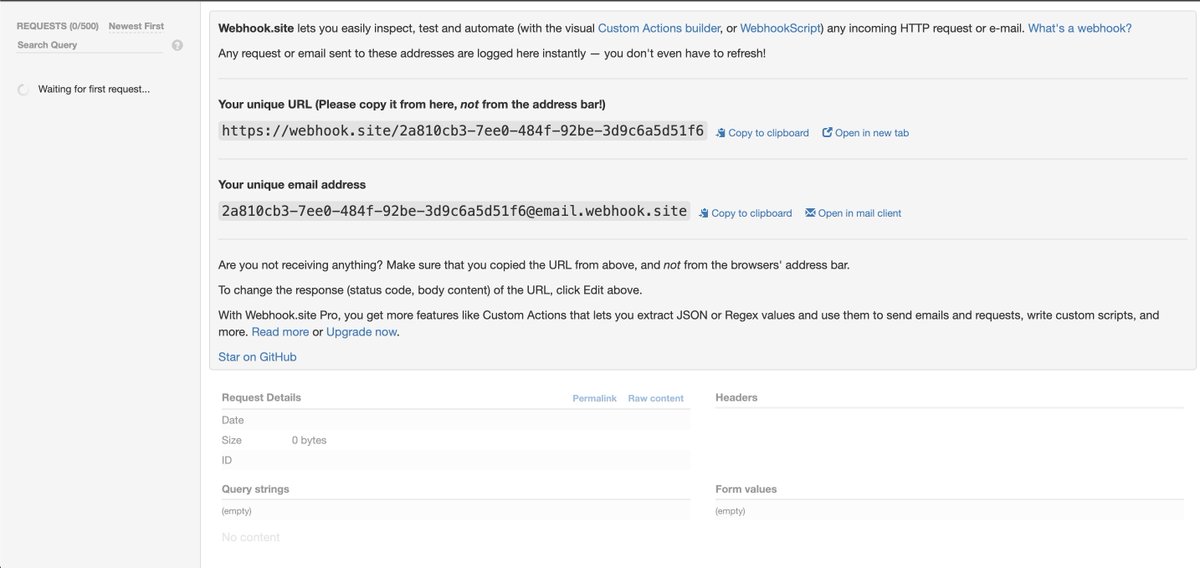
Task: Click the ID row label
Action: pos(227,460)
